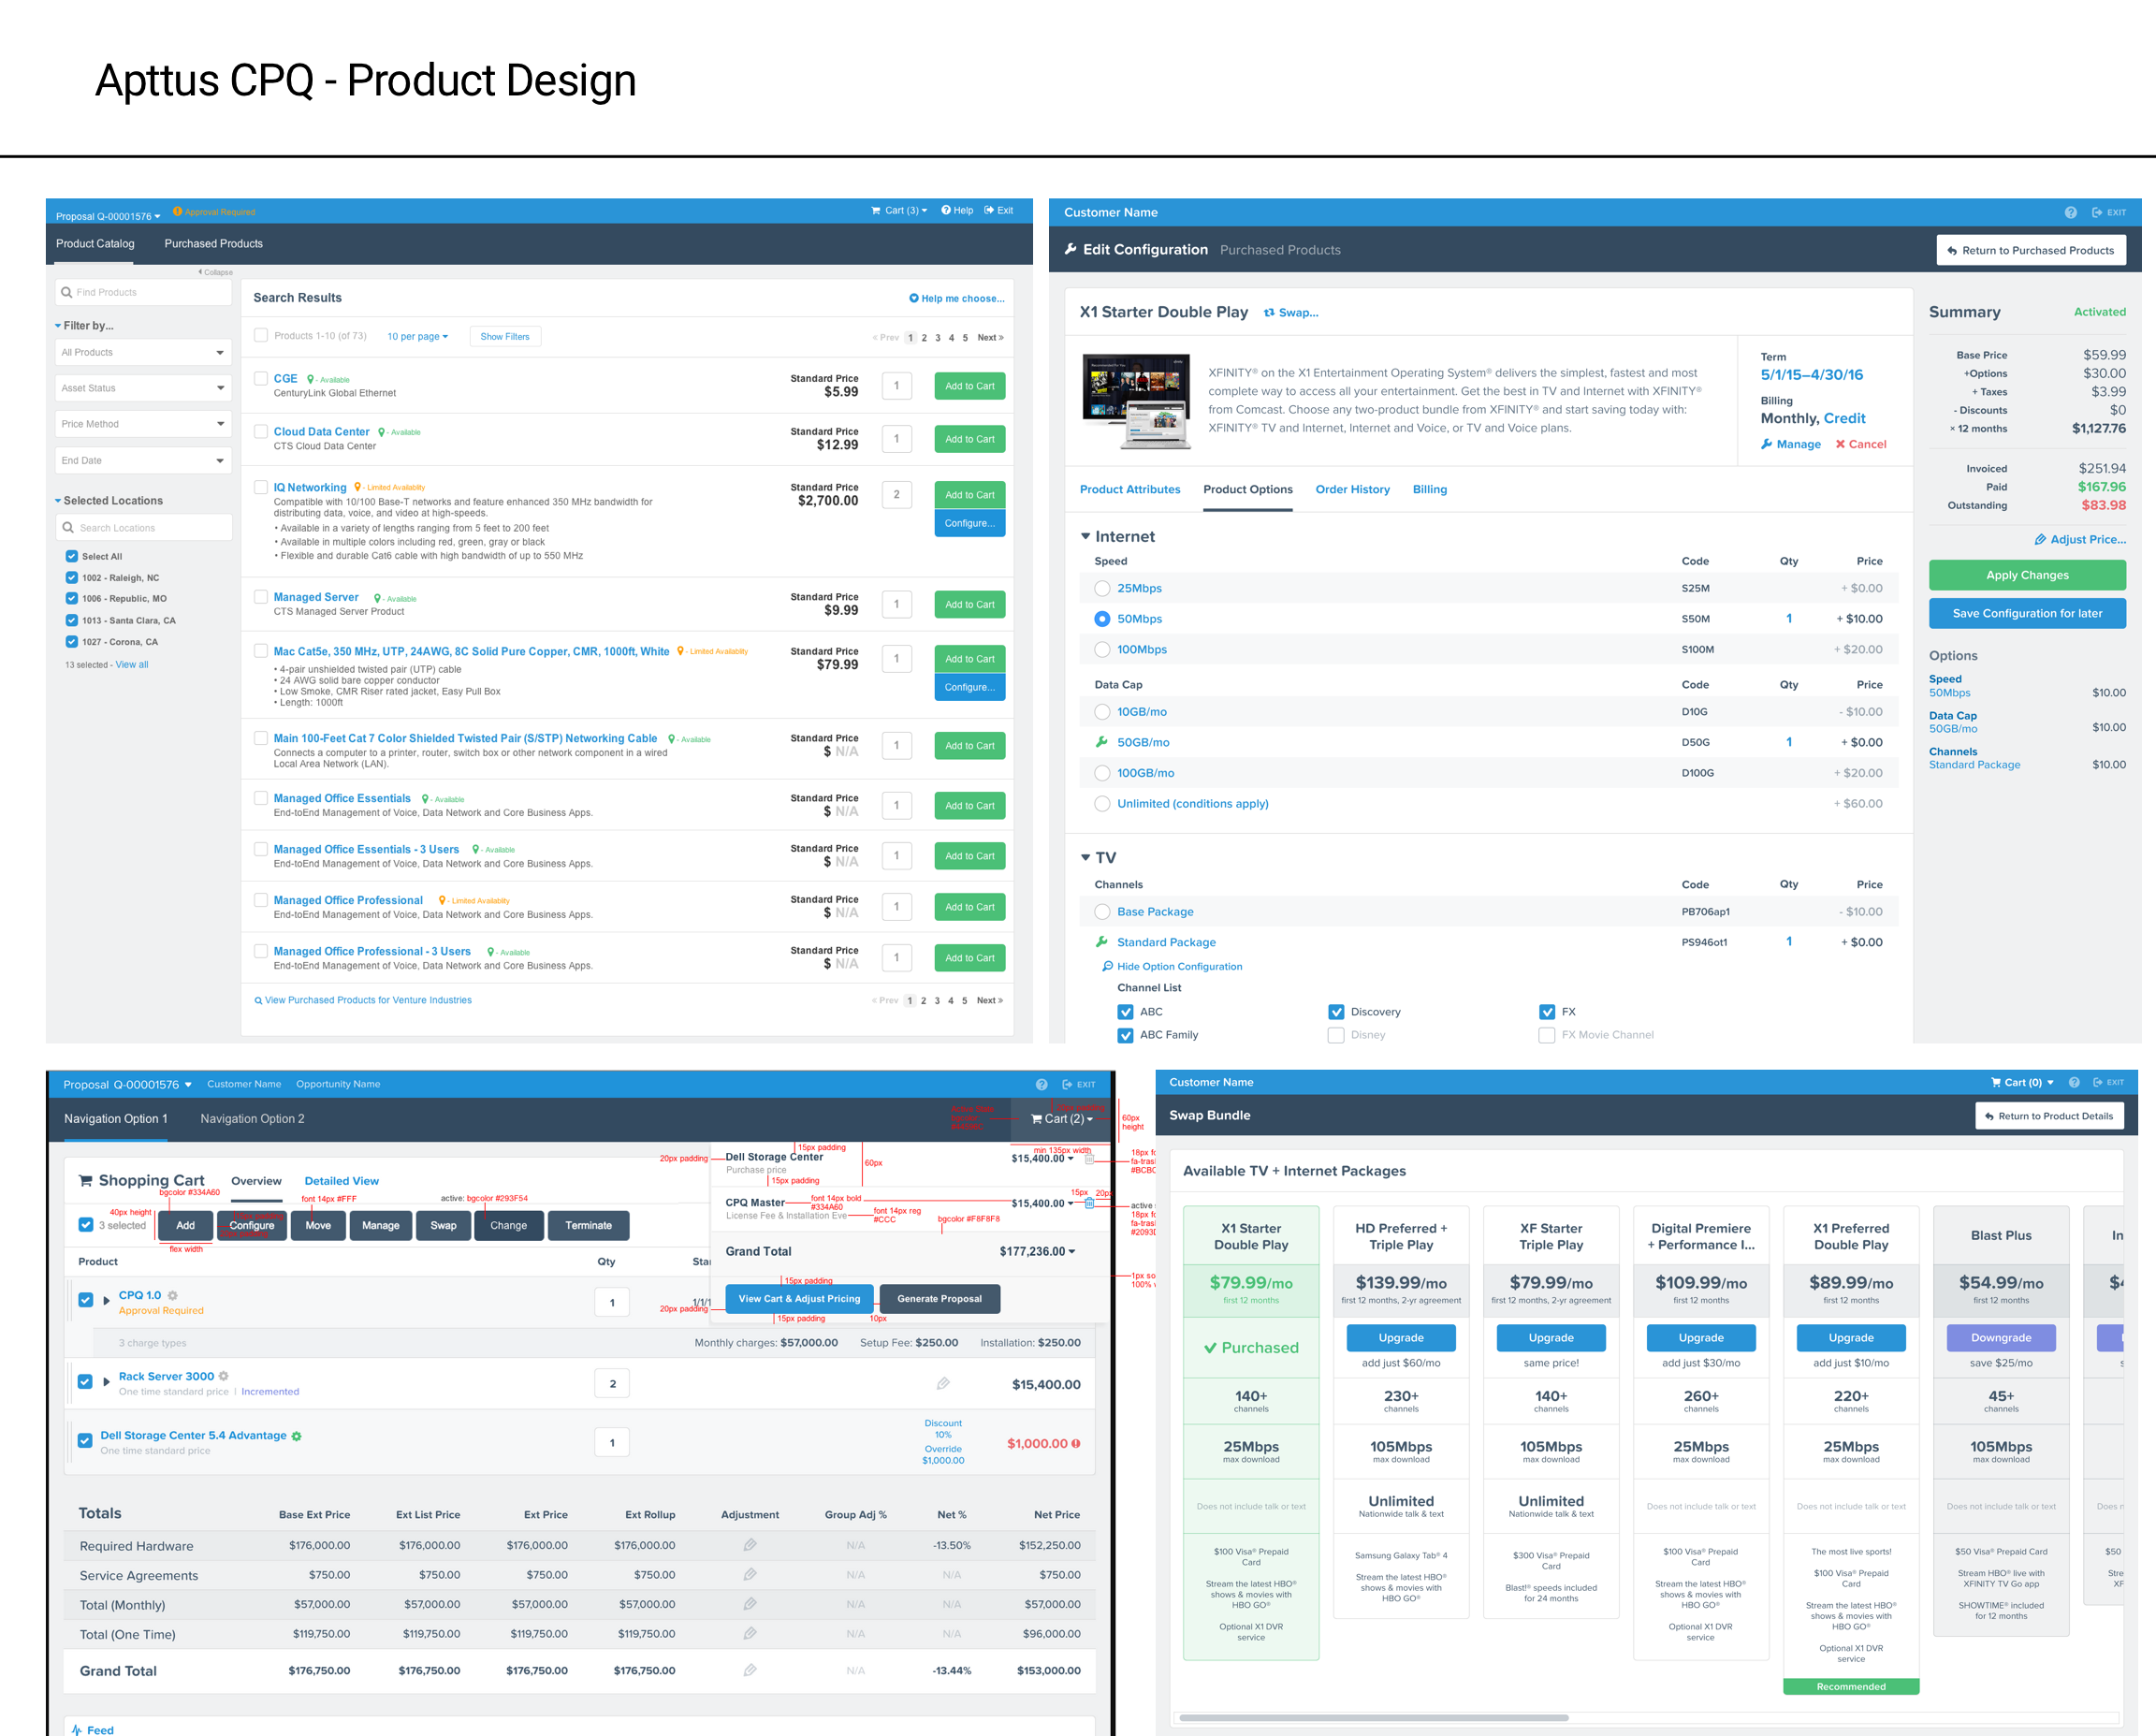Click the Hide Option Configuration magnifier icon
Image resolution: width=2156 pixels, height=1736 pixels.
[x=1107, y=967]
